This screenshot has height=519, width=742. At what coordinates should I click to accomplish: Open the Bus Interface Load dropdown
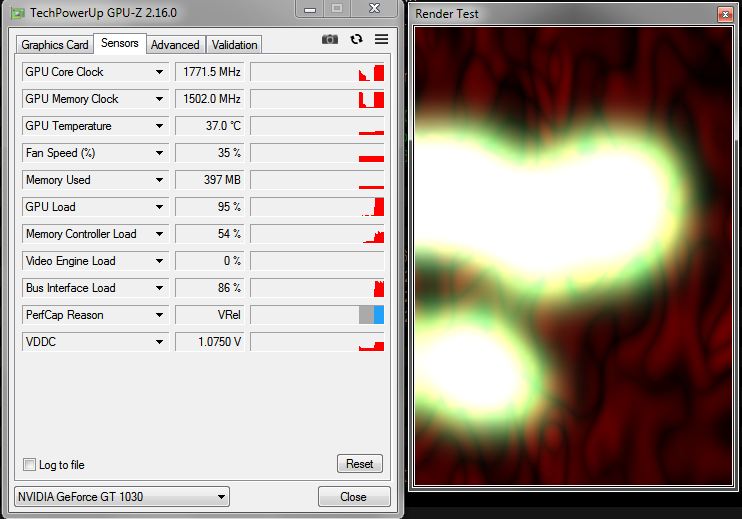tap(159, 288)
